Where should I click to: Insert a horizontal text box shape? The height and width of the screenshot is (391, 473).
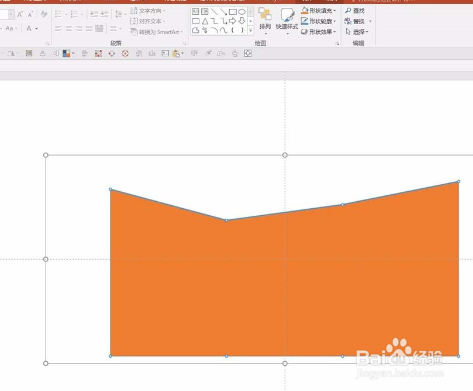click(196, 12)
